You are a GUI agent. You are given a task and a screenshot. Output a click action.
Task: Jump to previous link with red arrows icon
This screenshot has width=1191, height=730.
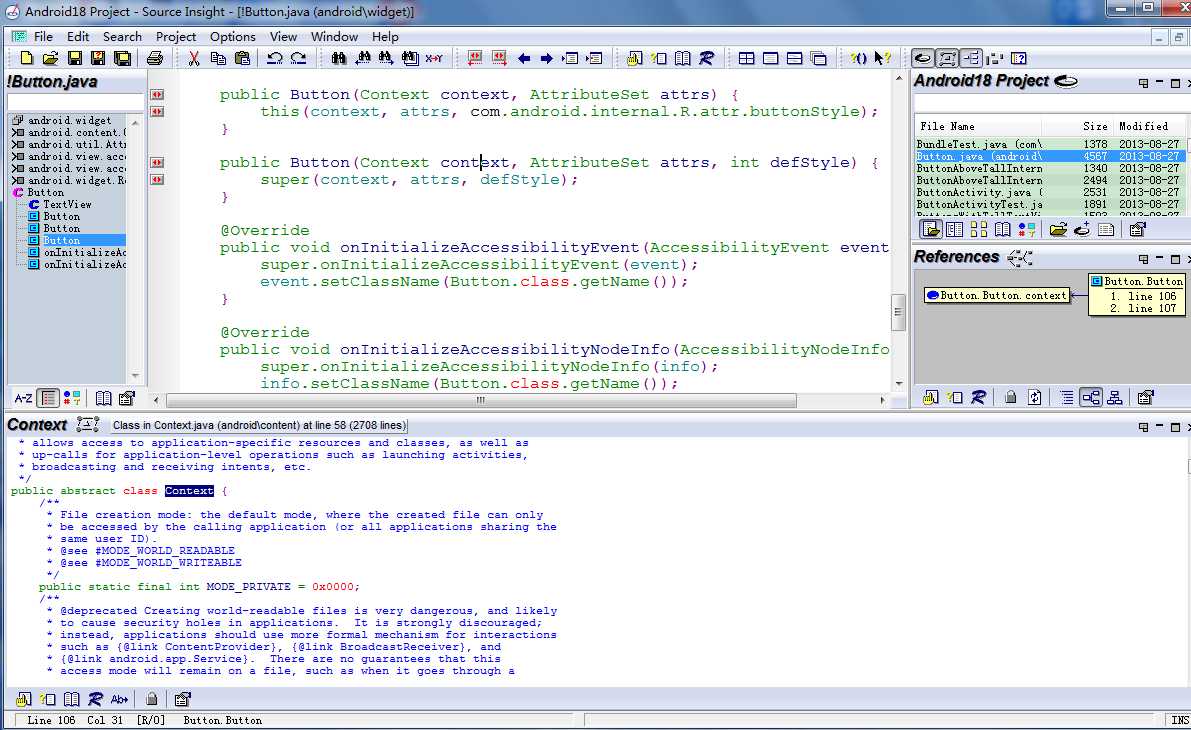point(475,58)
